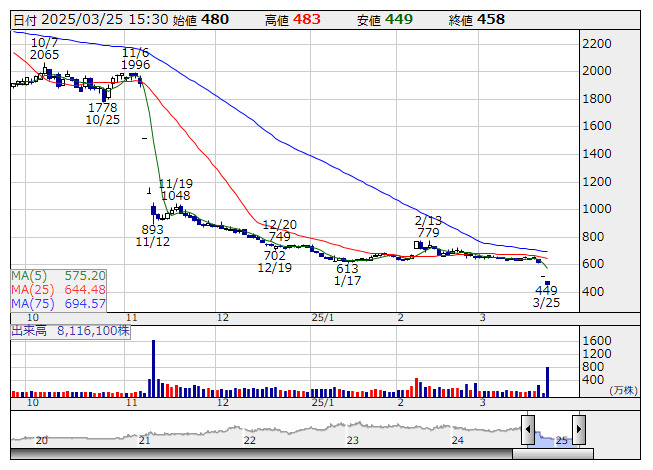The width and height of the screenshot is (653, 470).
Task: Click the highlighted range in the overview chart
Action: coord(553,439)
